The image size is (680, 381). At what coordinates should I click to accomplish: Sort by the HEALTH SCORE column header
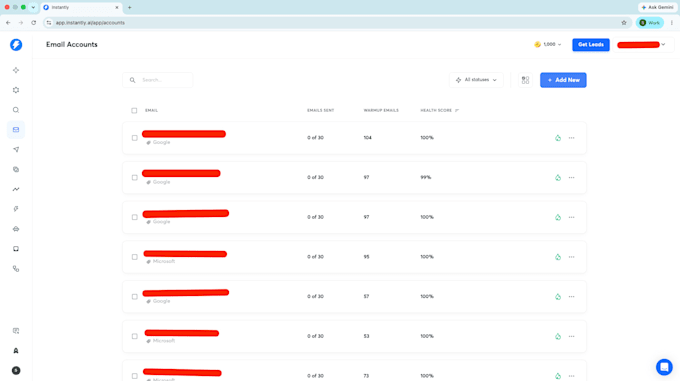[x=436, y=111]
